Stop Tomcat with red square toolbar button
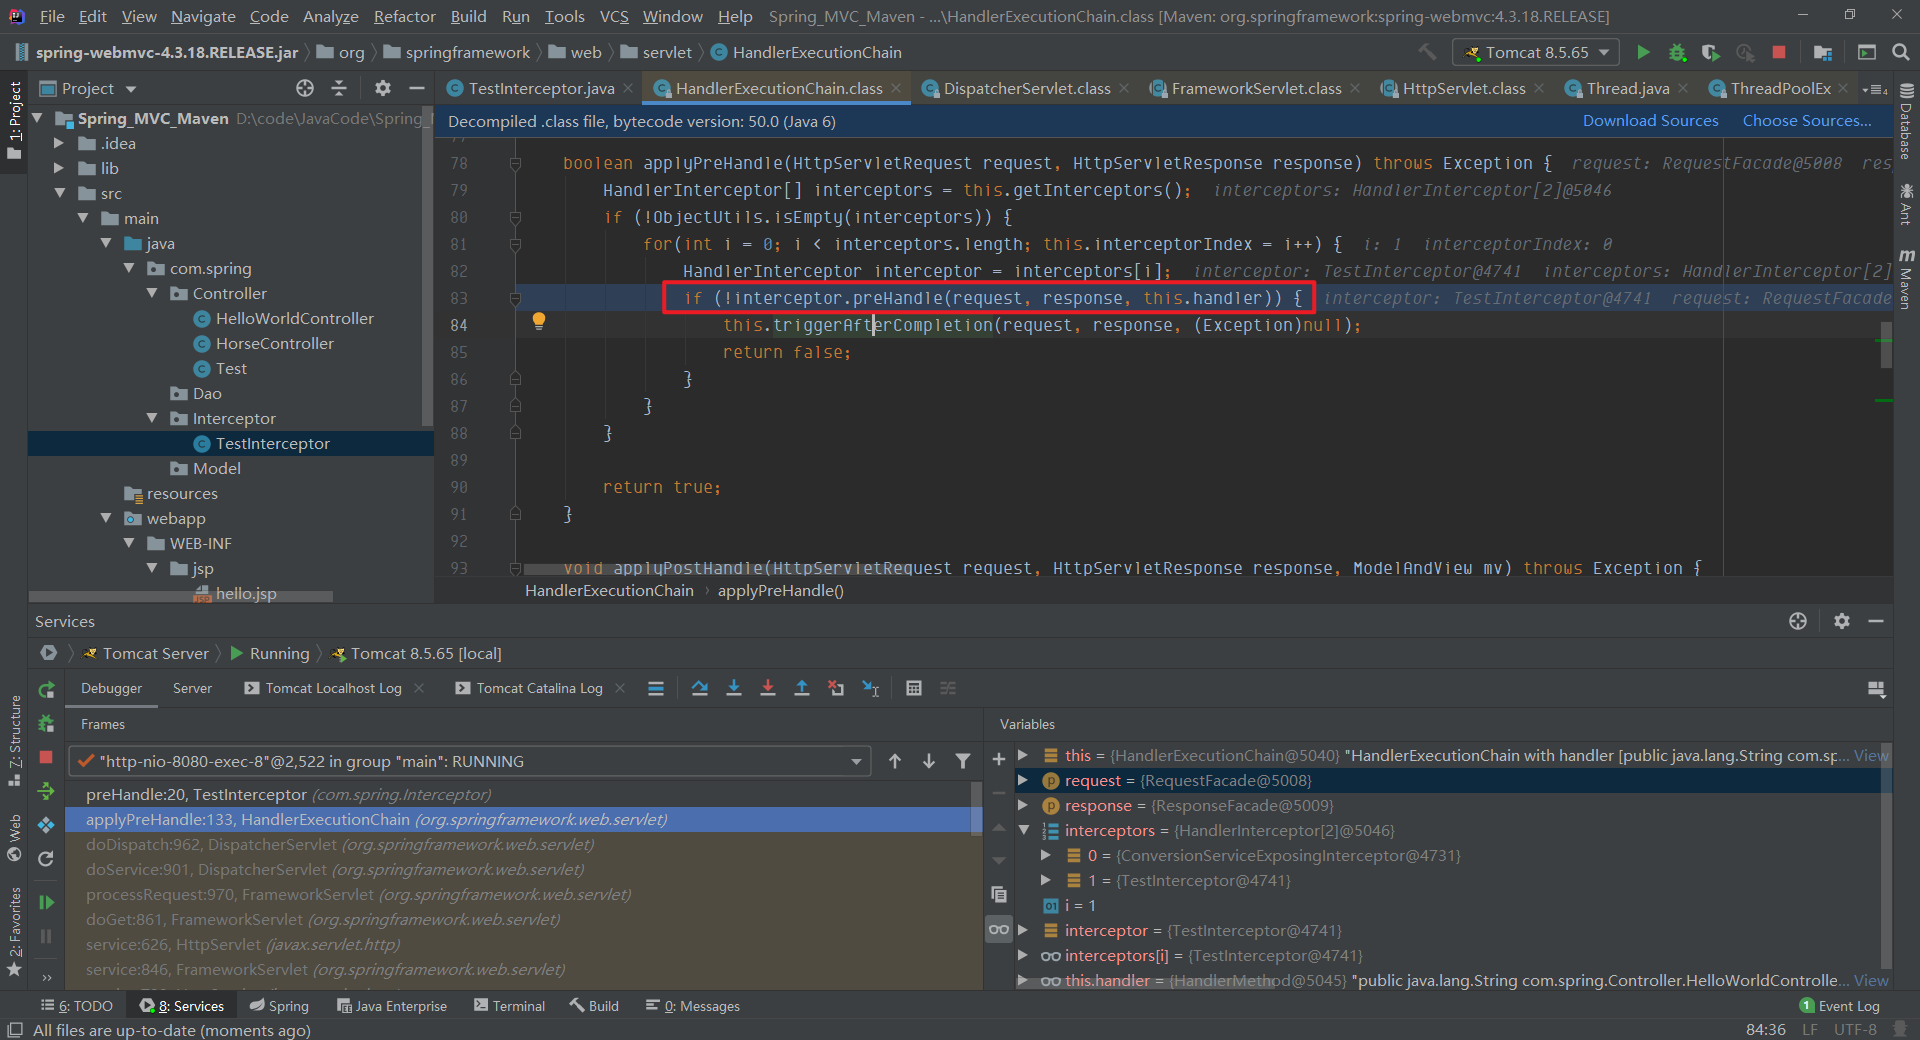The width and height of the screenshot is (1920, 1040). (1779, 52)
